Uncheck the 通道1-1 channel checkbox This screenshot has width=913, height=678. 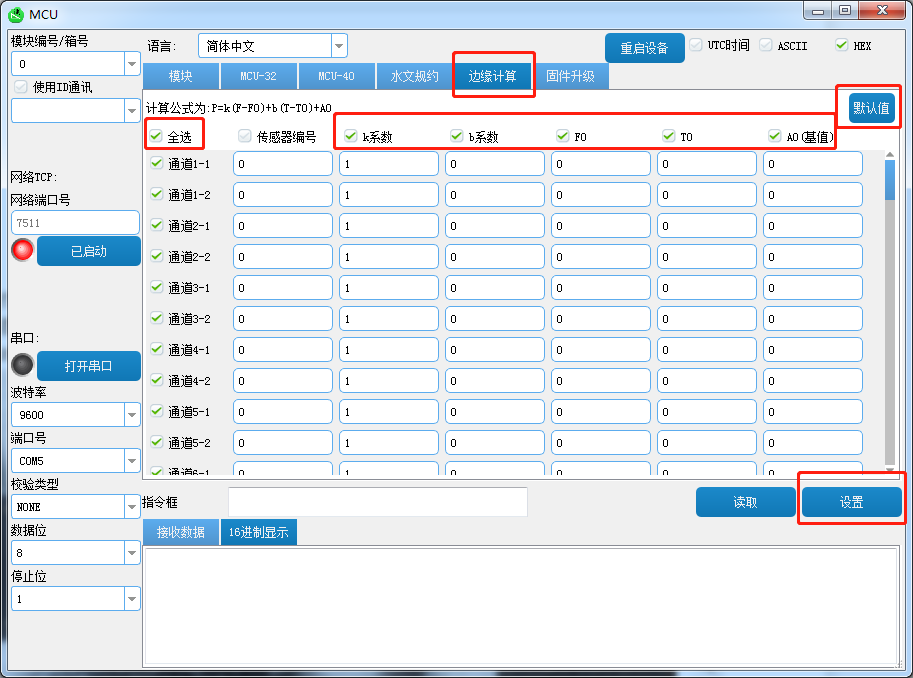tap(156, 163)
